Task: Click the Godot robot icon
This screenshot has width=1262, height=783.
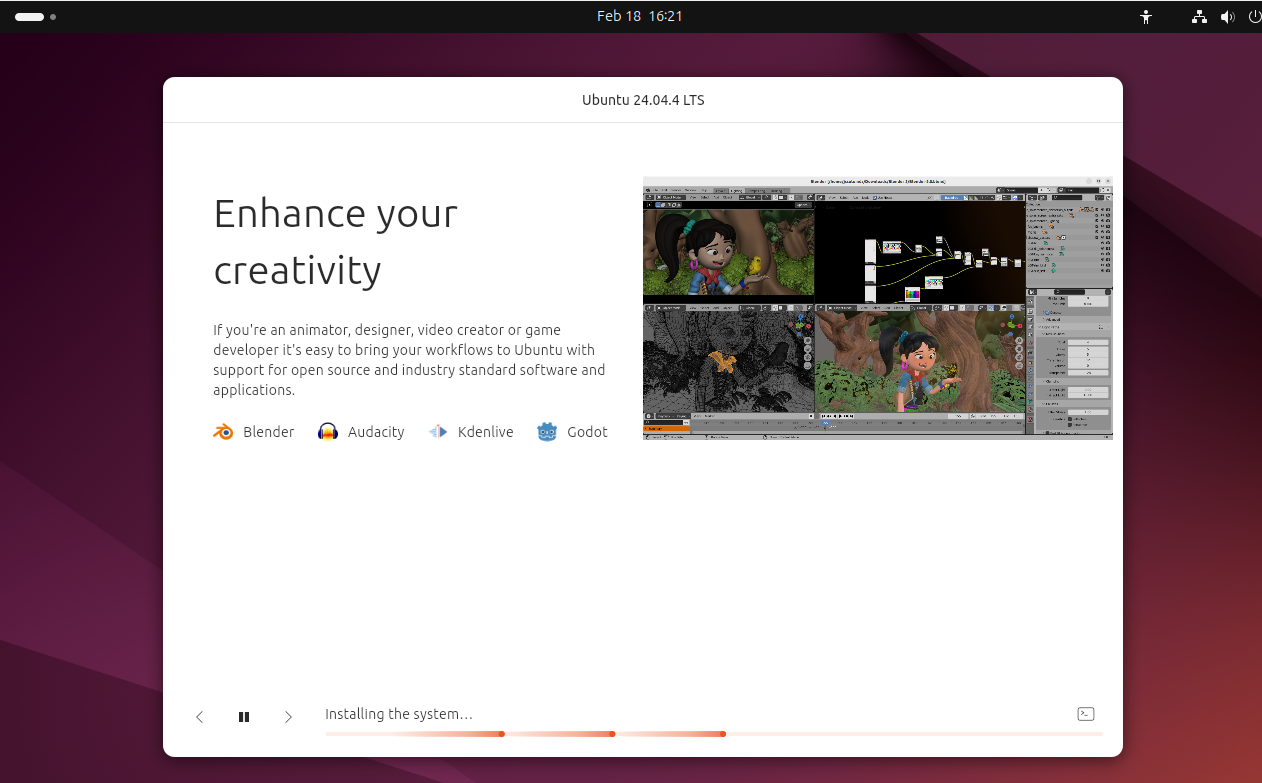Action: pyautogui.click(x=547, y=432)
